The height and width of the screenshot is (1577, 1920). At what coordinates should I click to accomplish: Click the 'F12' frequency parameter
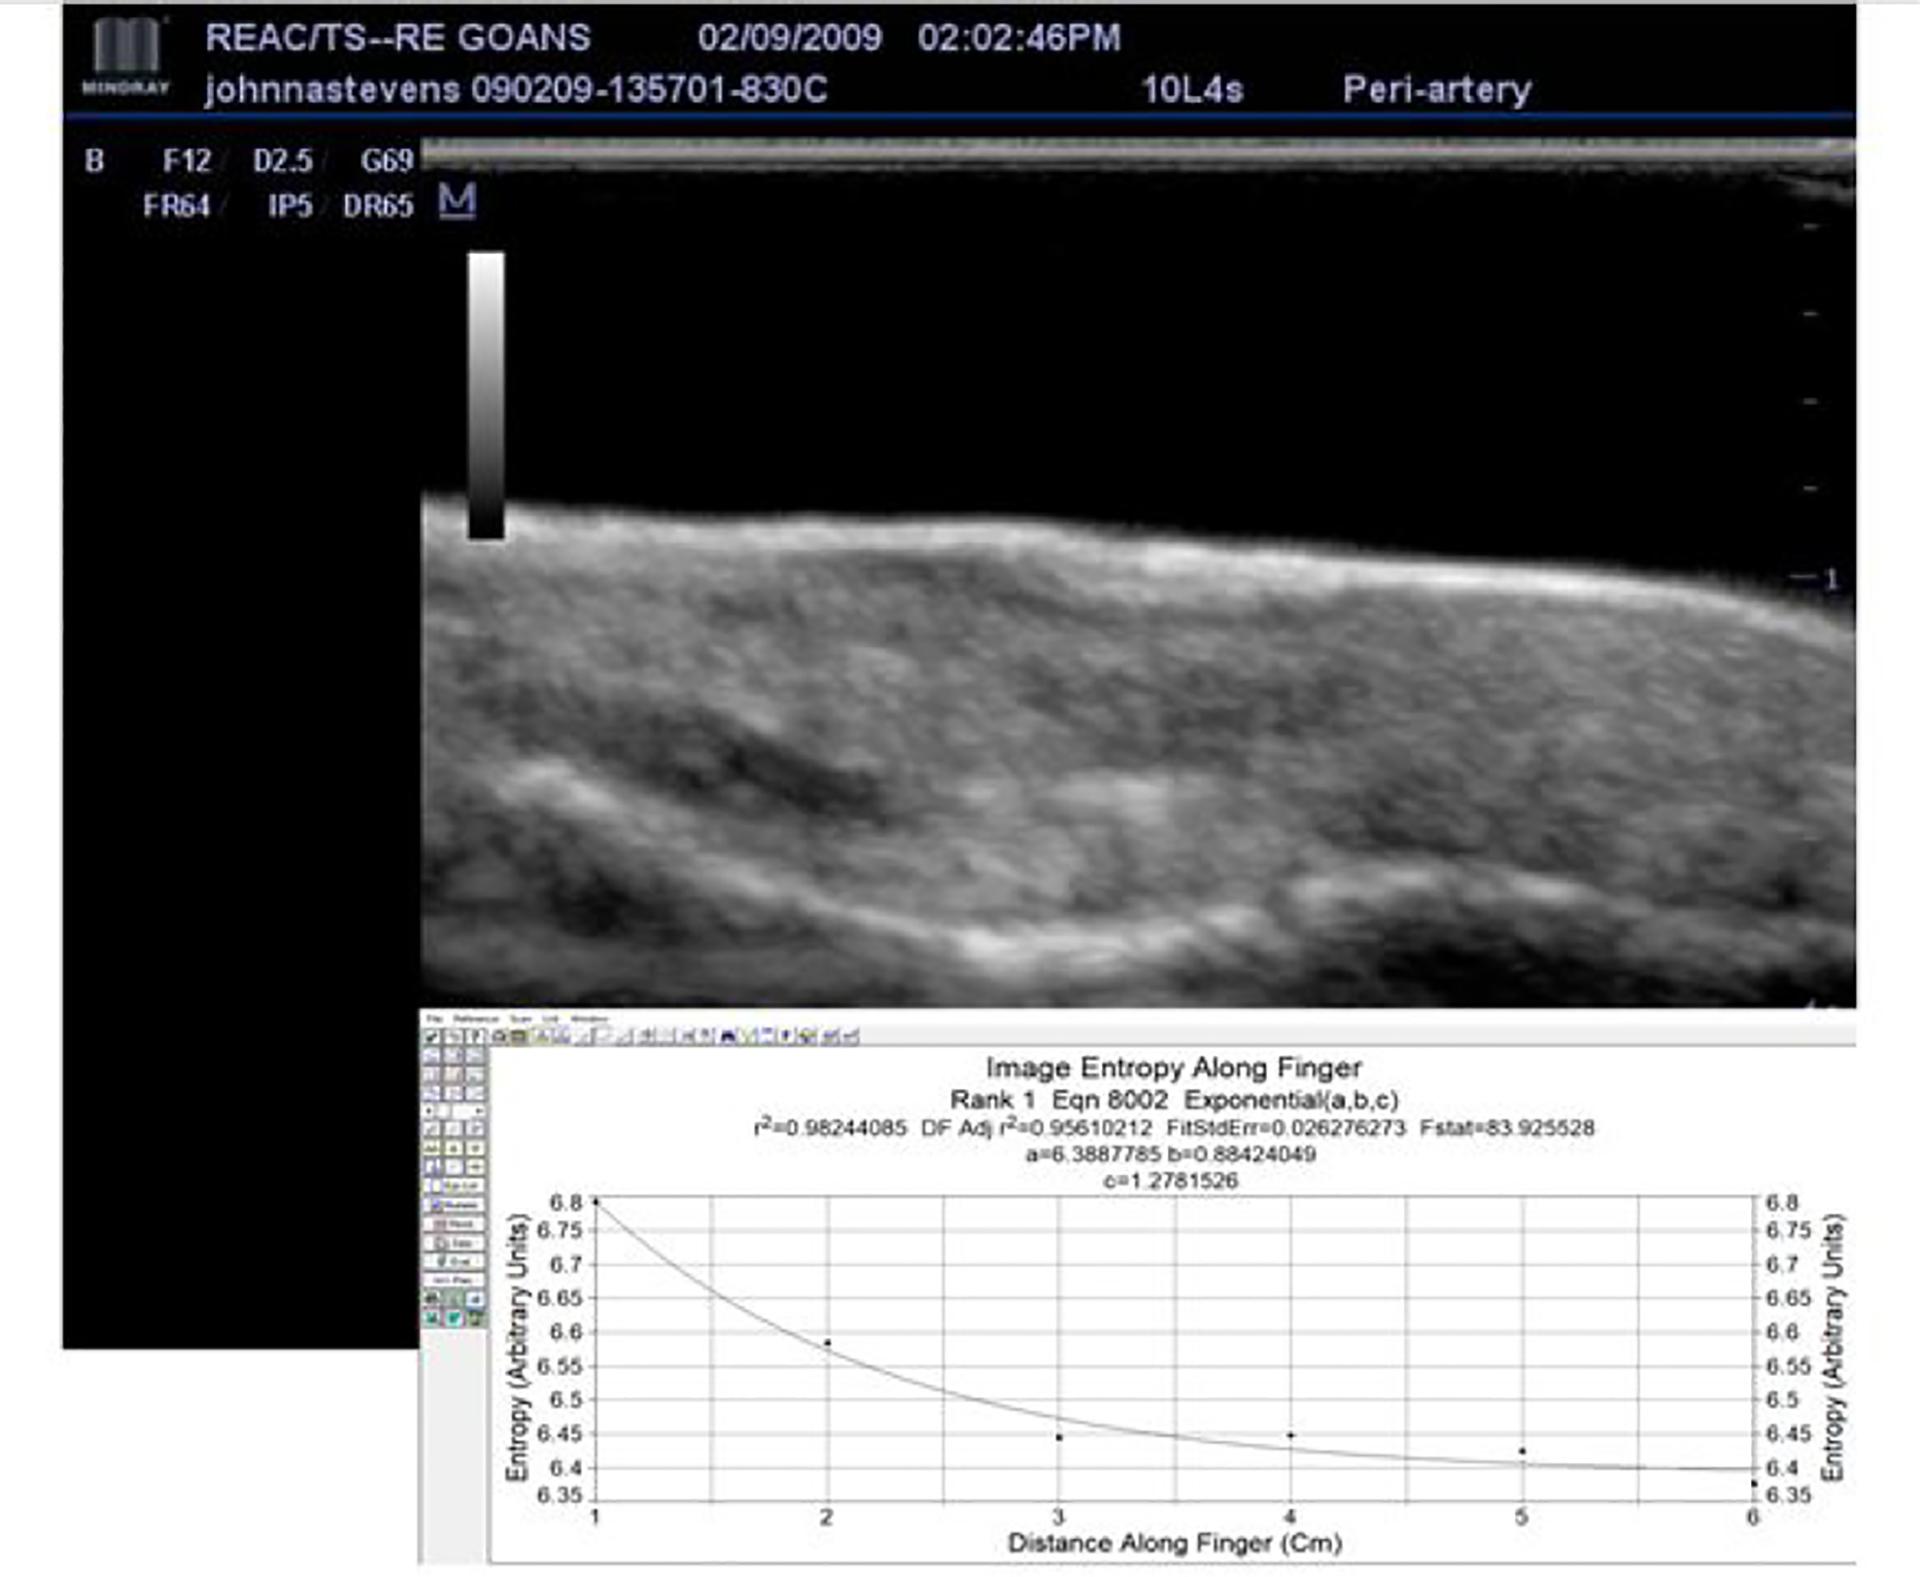point(187,161)
